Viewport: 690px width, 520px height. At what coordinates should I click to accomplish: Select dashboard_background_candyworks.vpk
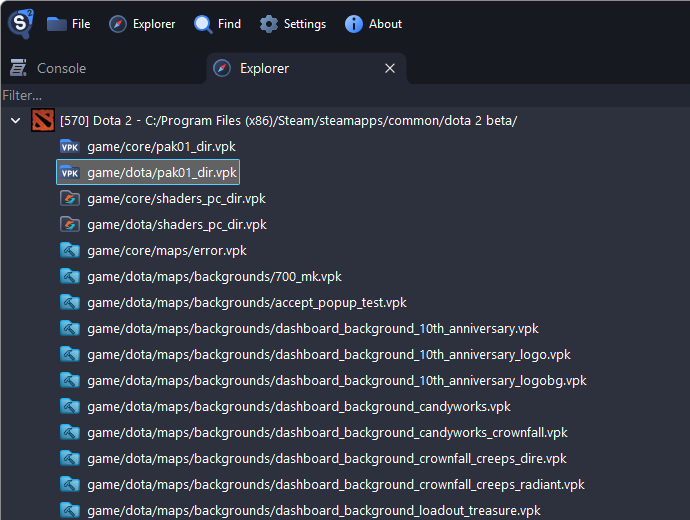pyautogui.click(x=299, y=406)
